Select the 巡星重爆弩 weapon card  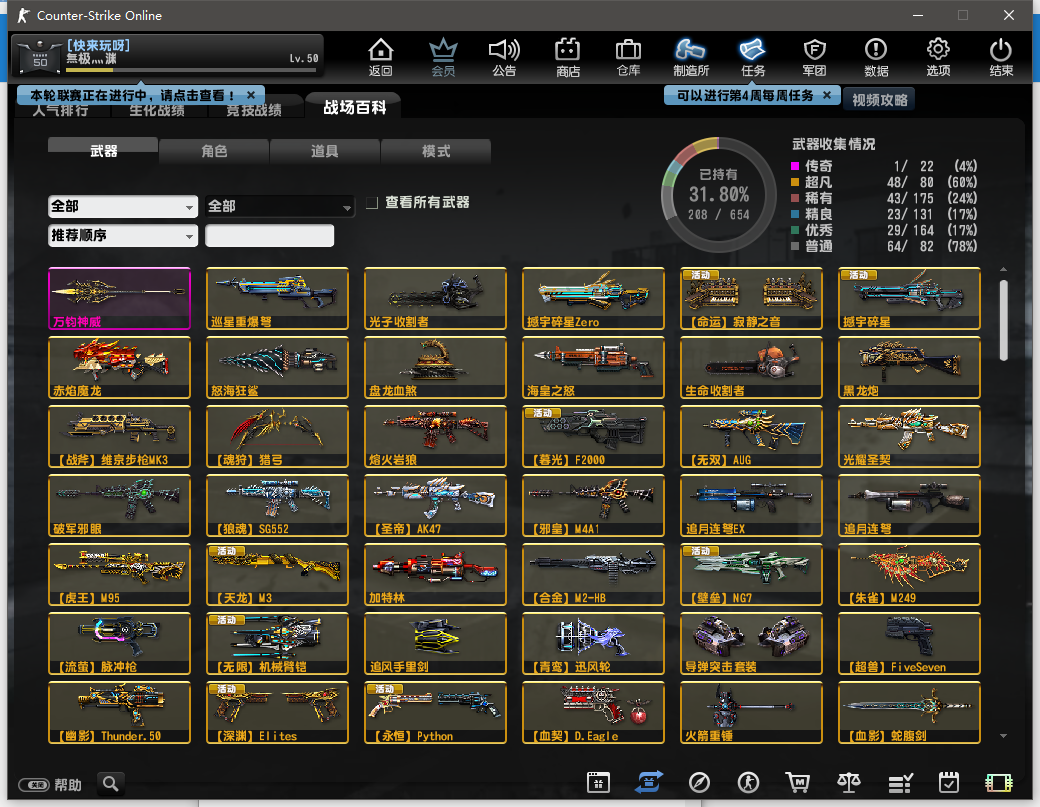click(x=277, y=298)
